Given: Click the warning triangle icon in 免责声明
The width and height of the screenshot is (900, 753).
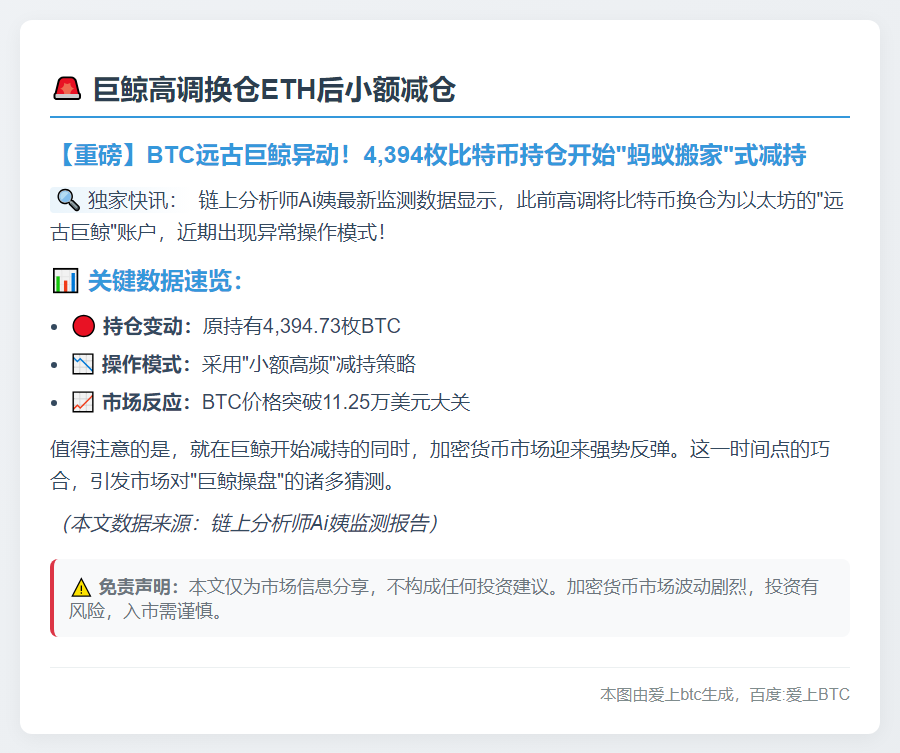Looking at the screenshot, I should click(x=79, y=588).
